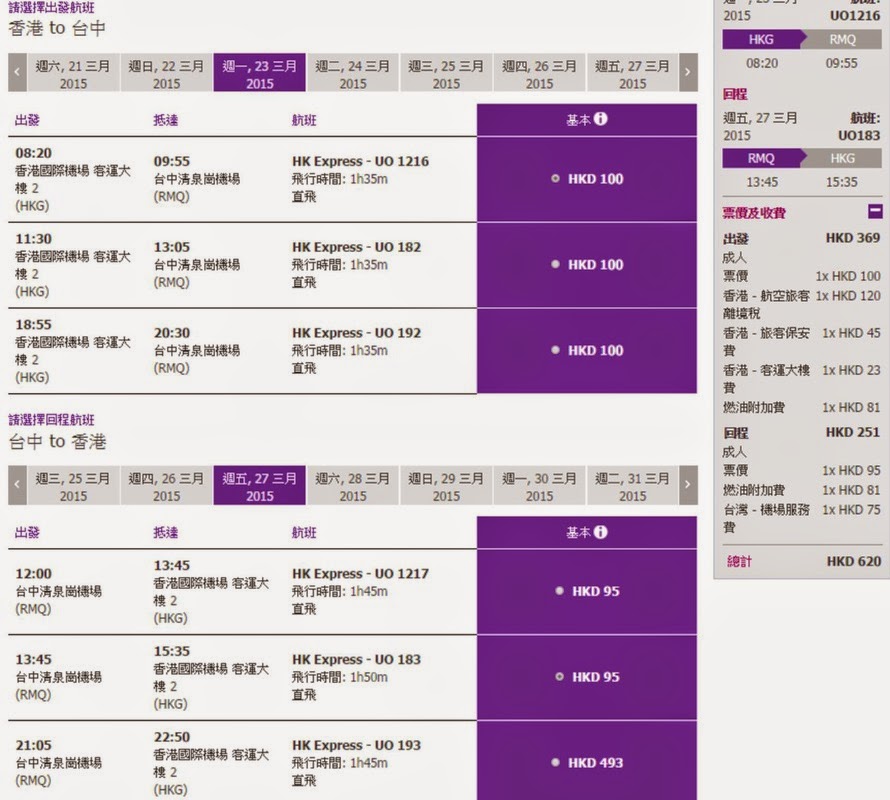
Task: Show earlier return dates with left arrow
Action: [x=17, y=486]
